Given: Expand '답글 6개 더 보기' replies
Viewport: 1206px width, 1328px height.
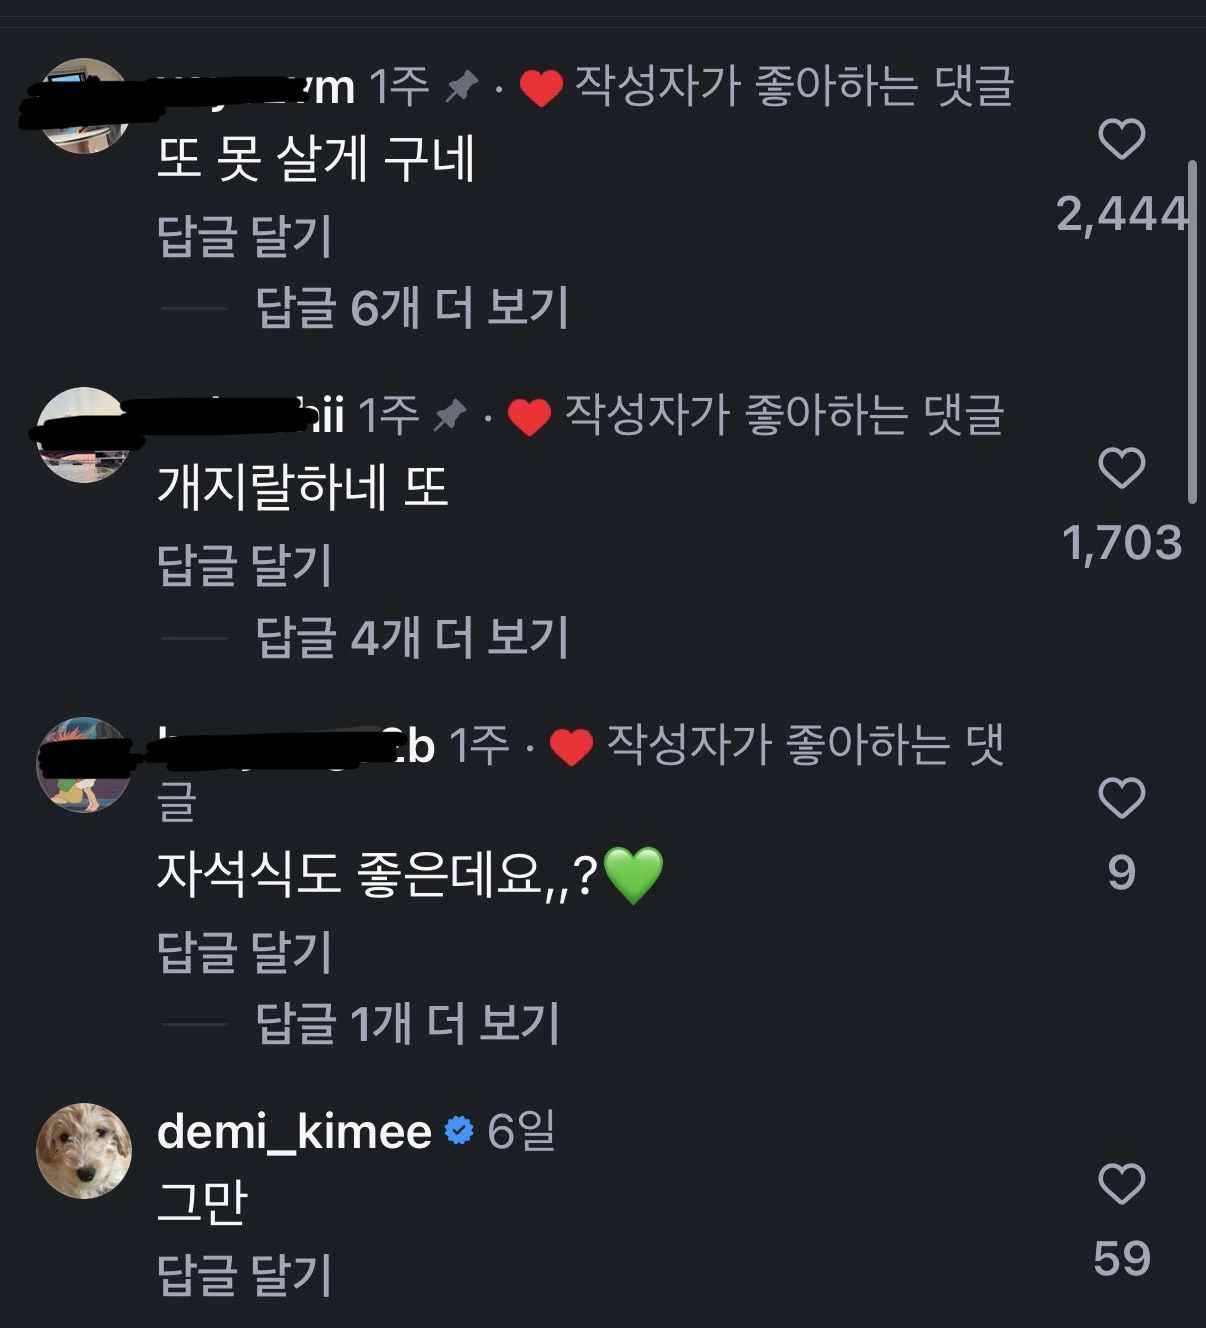Looking at the screenshot, I should click(x=412, y=307).
